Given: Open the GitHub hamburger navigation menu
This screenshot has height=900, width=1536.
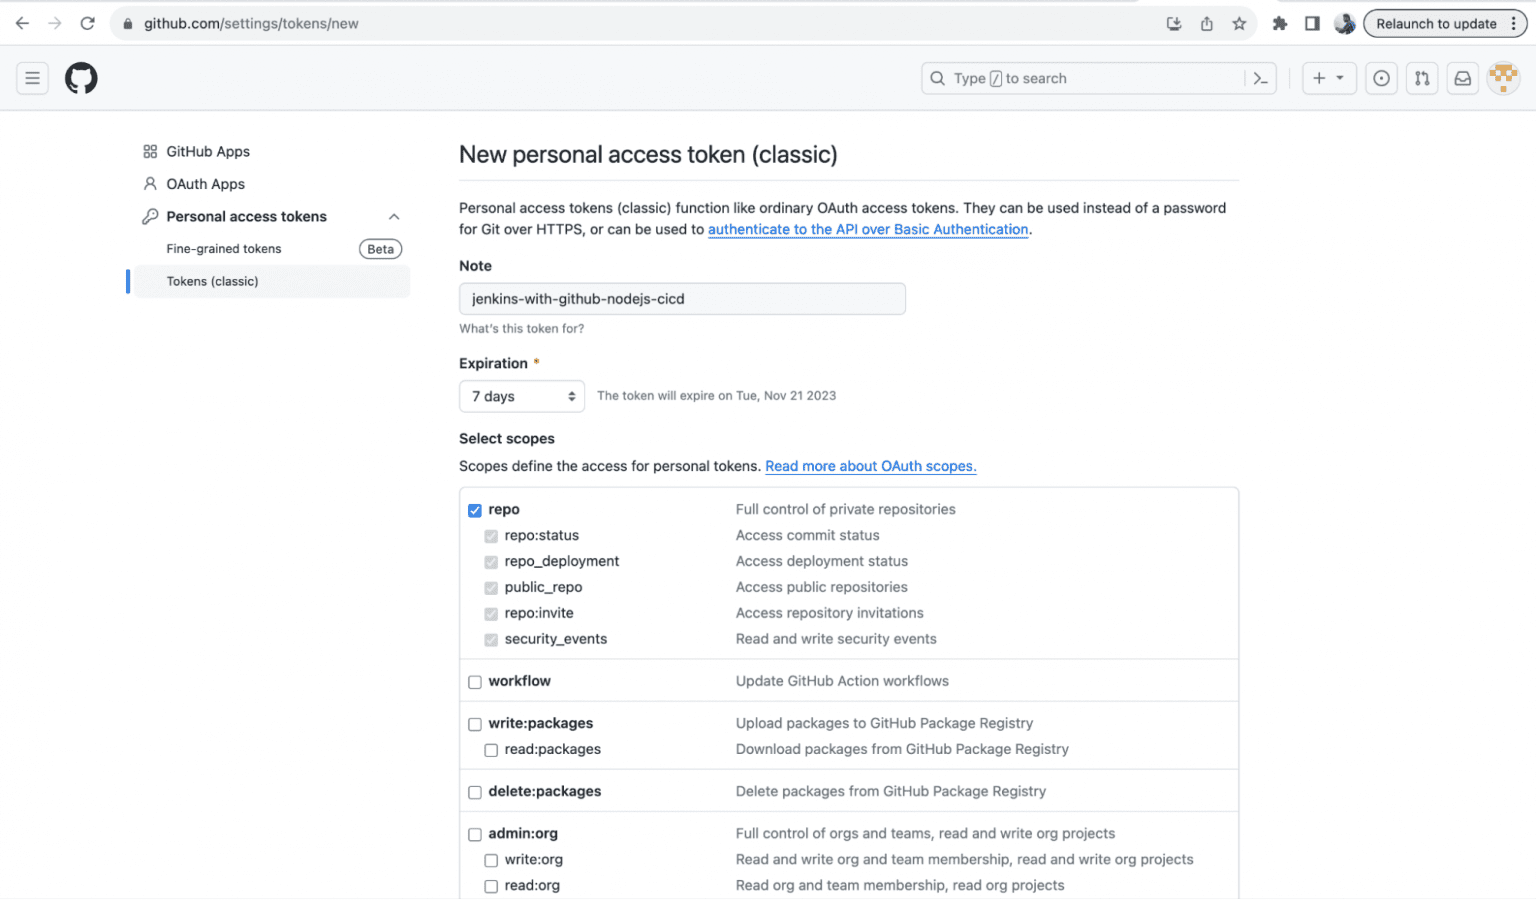Looking at the screenshot, I should point(32,78).
